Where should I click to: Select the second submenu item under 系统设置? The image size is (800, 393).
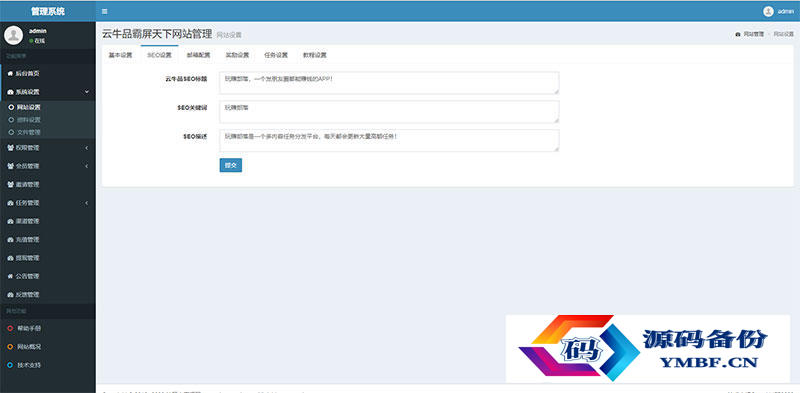(47, 119)
